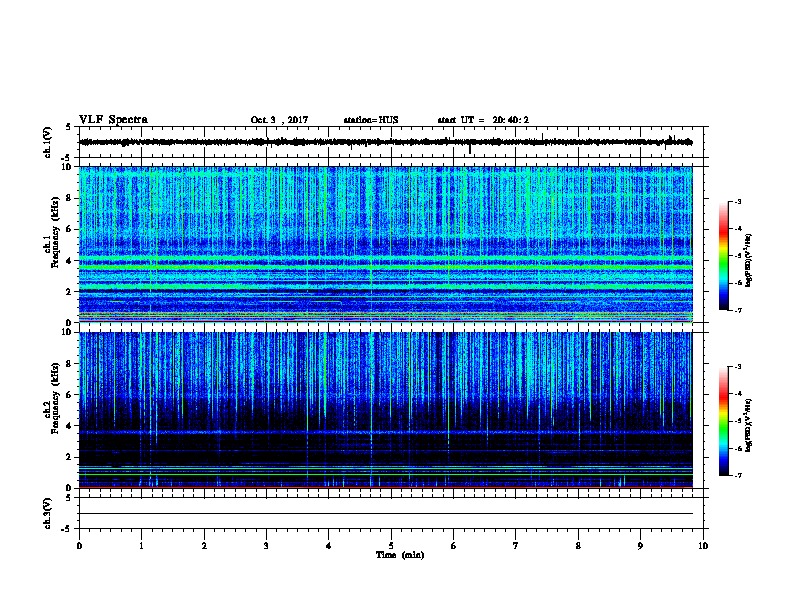Image resolution: width=792 pixels, height=612 pixels.
Task: Click time axis tick label "9"
Action: tap(640, 545)
